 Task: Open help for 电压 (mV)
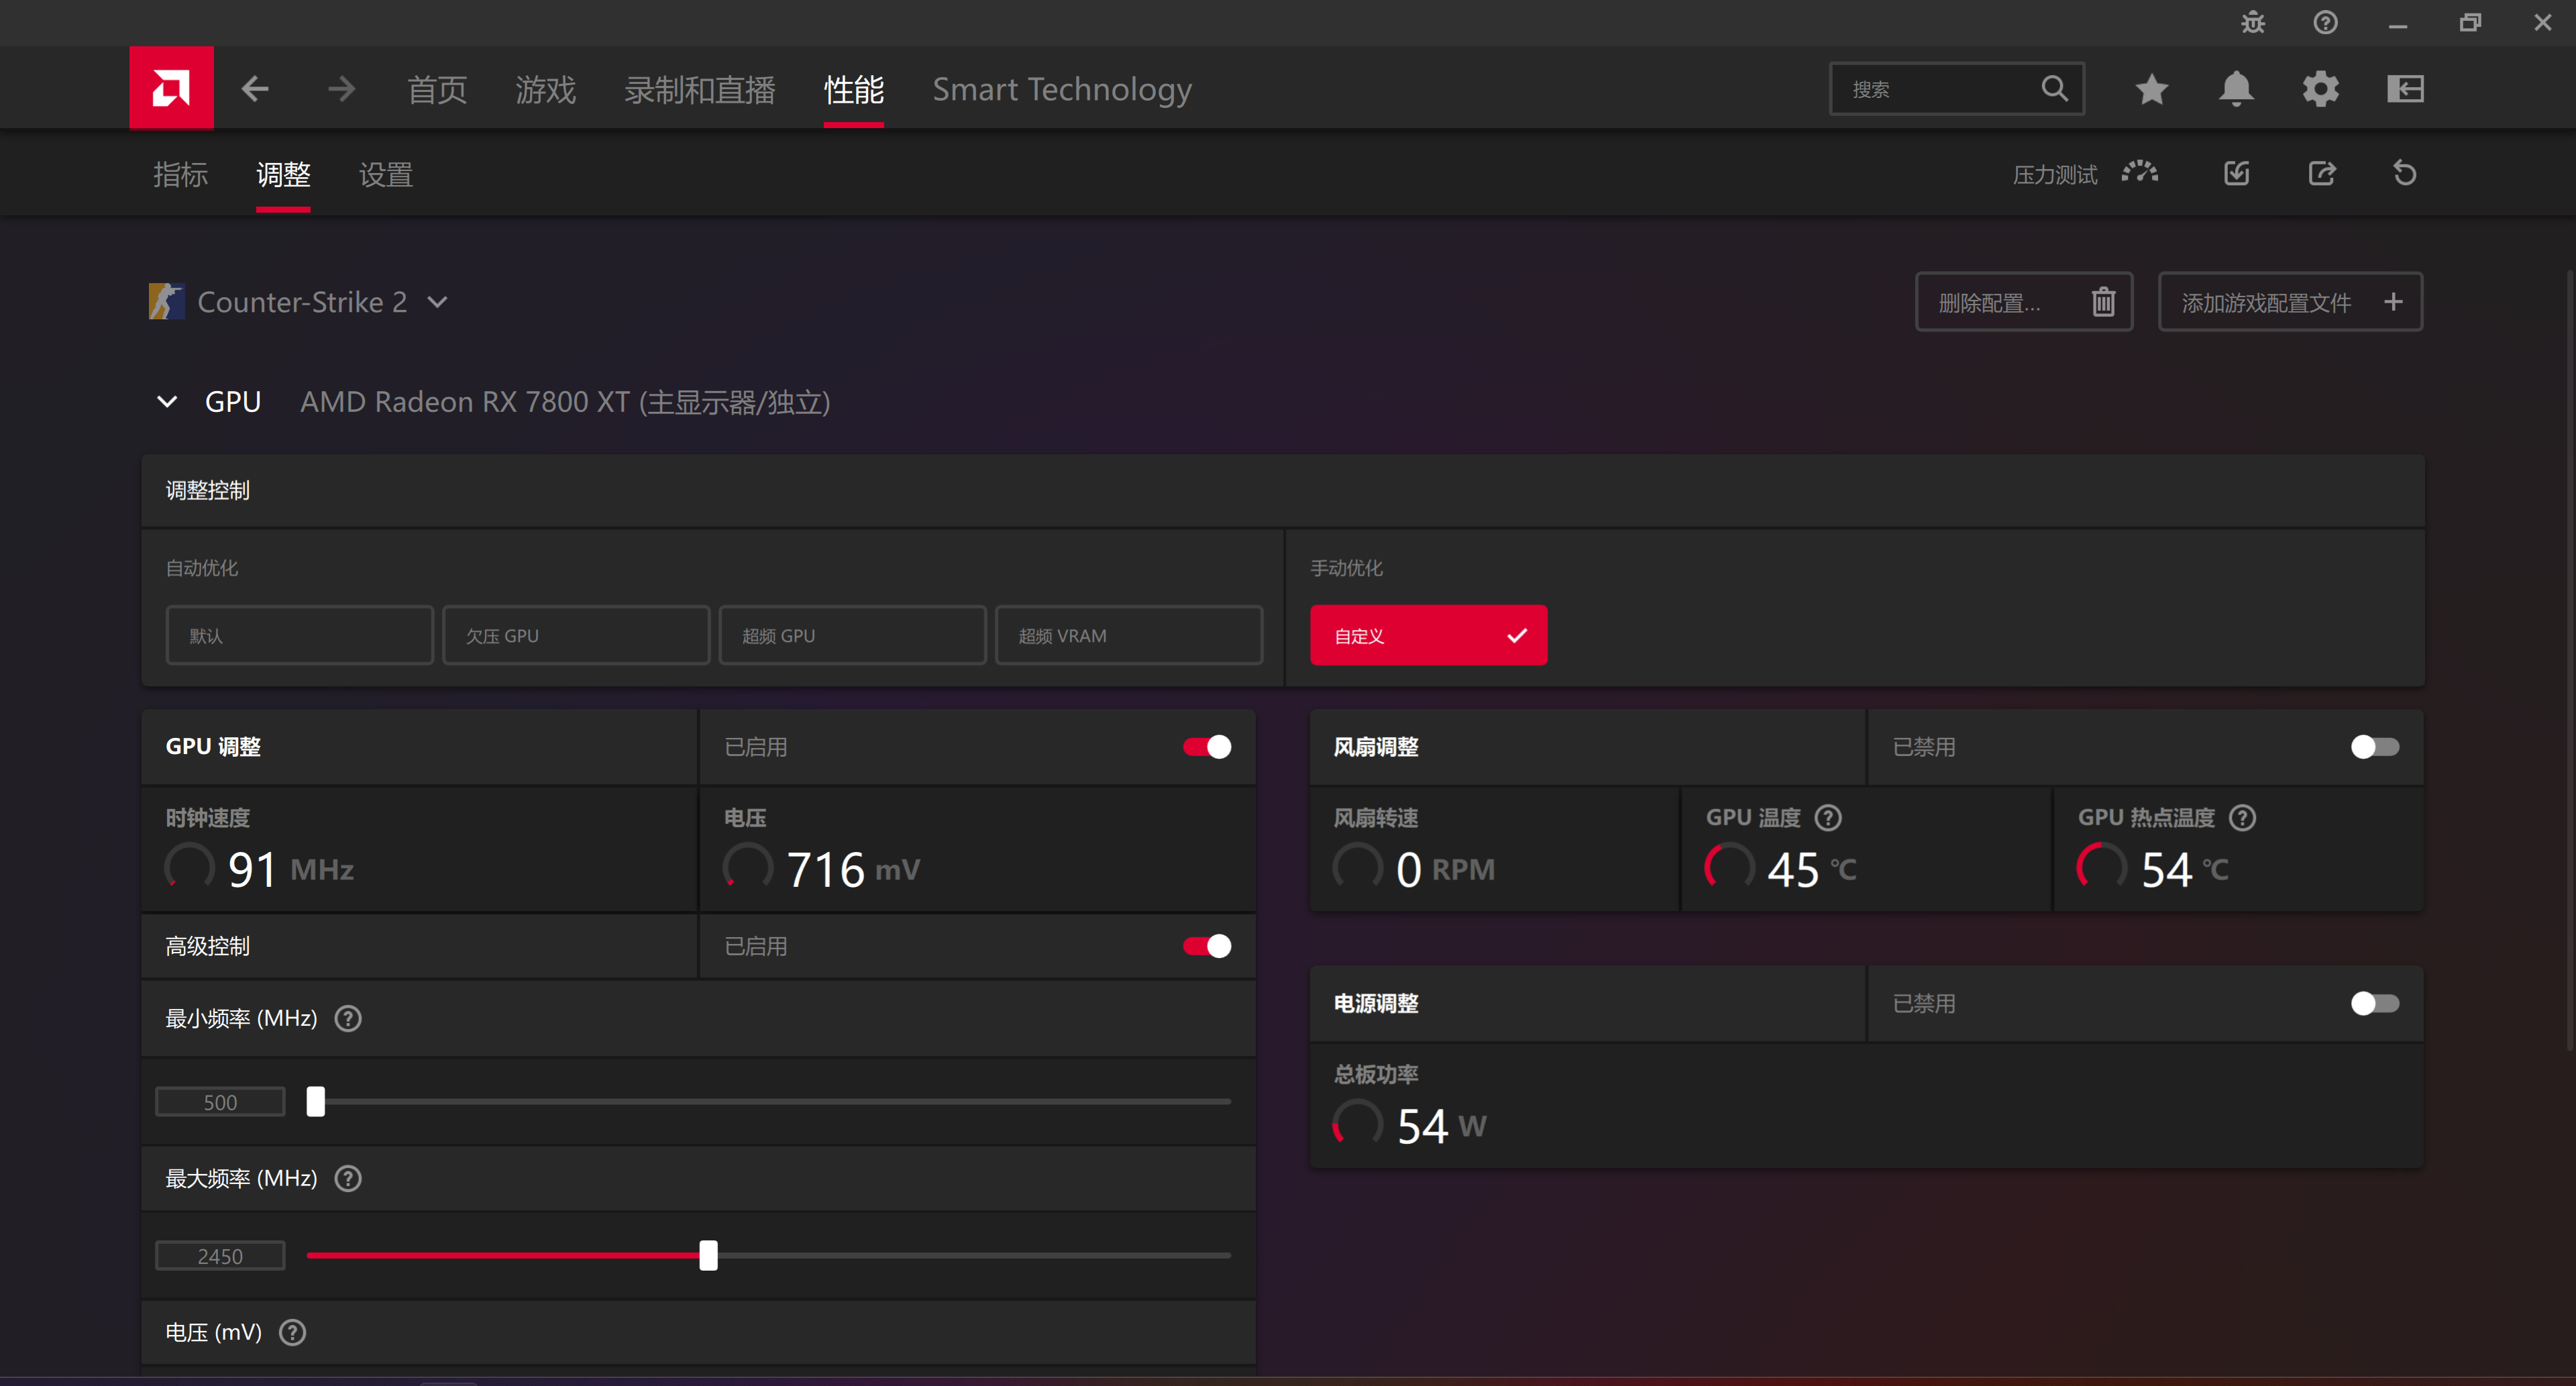pyautogui.click(x=292, y=1332)
